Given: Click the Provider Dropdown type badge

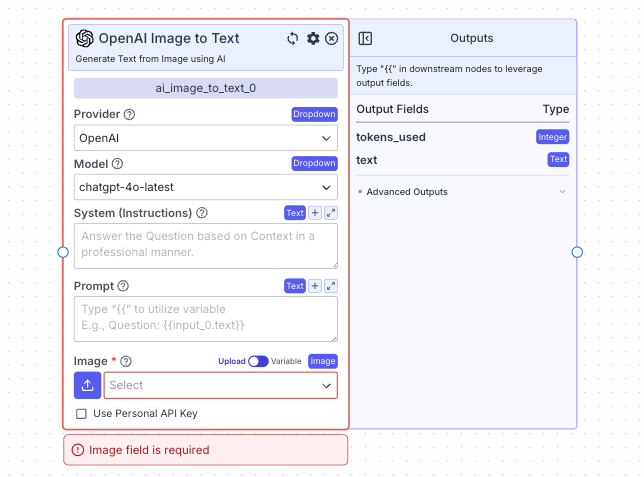Looking at the screenshot, I should 315,114.
